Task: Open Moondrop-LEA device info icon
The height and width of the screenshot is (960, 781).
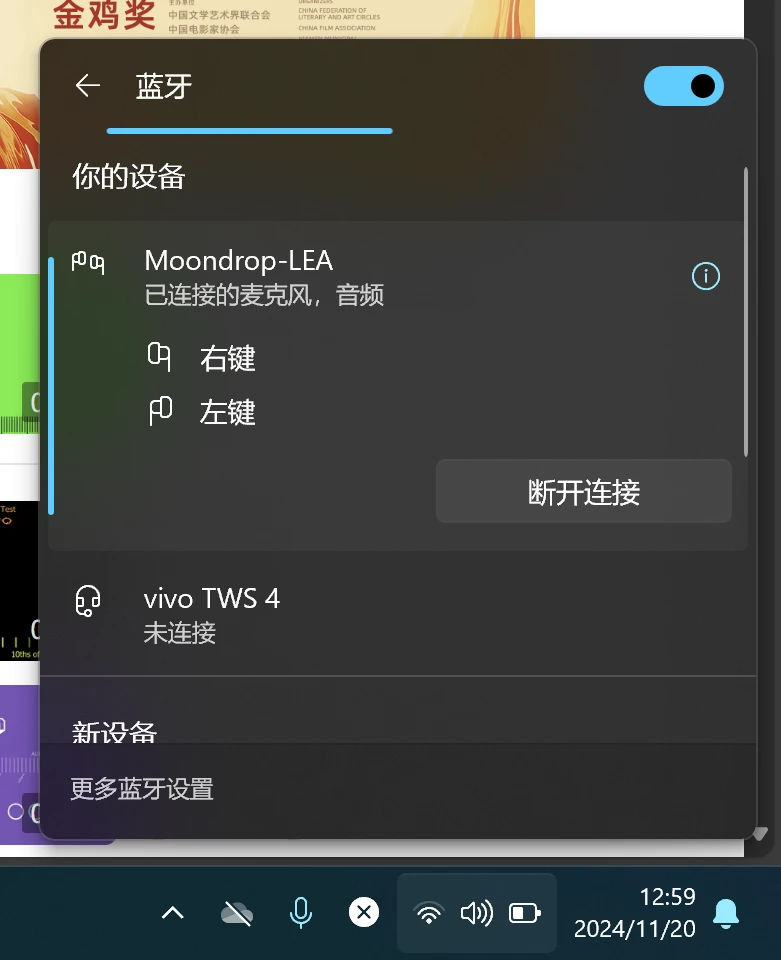Action: (x=706, y=276)
